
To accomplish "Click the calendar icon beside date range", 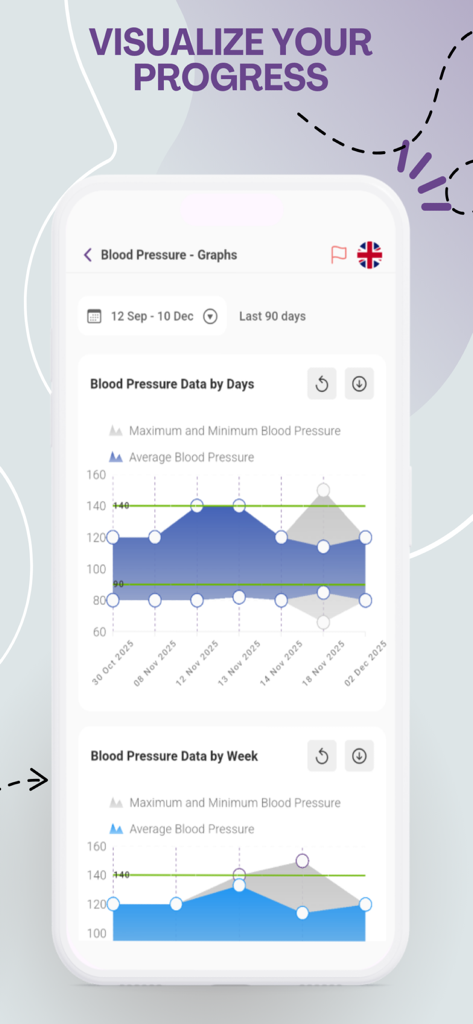I will [x=94, y=317].
